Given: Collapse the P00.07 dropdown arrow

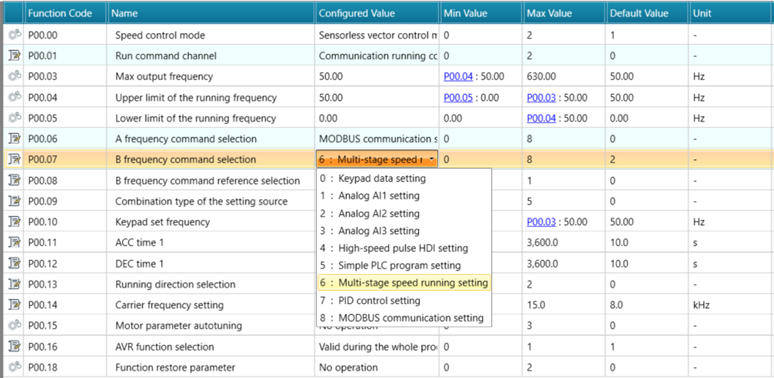Looking at the screenshot, I should click(x=432, y=159).
